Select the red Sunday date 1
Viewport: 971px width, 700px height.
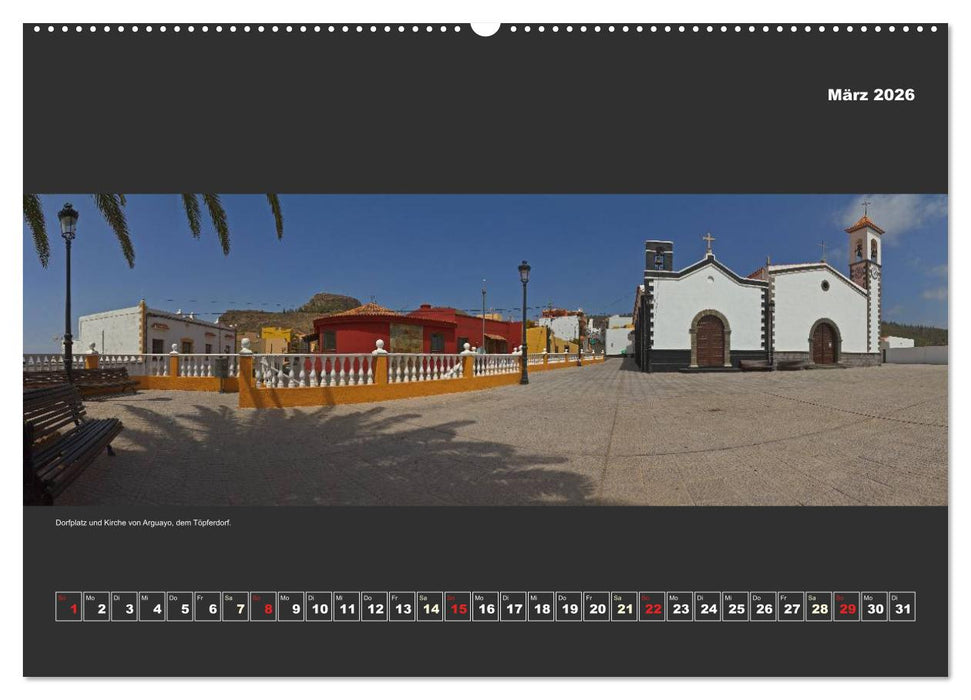(x=70, y=605)
